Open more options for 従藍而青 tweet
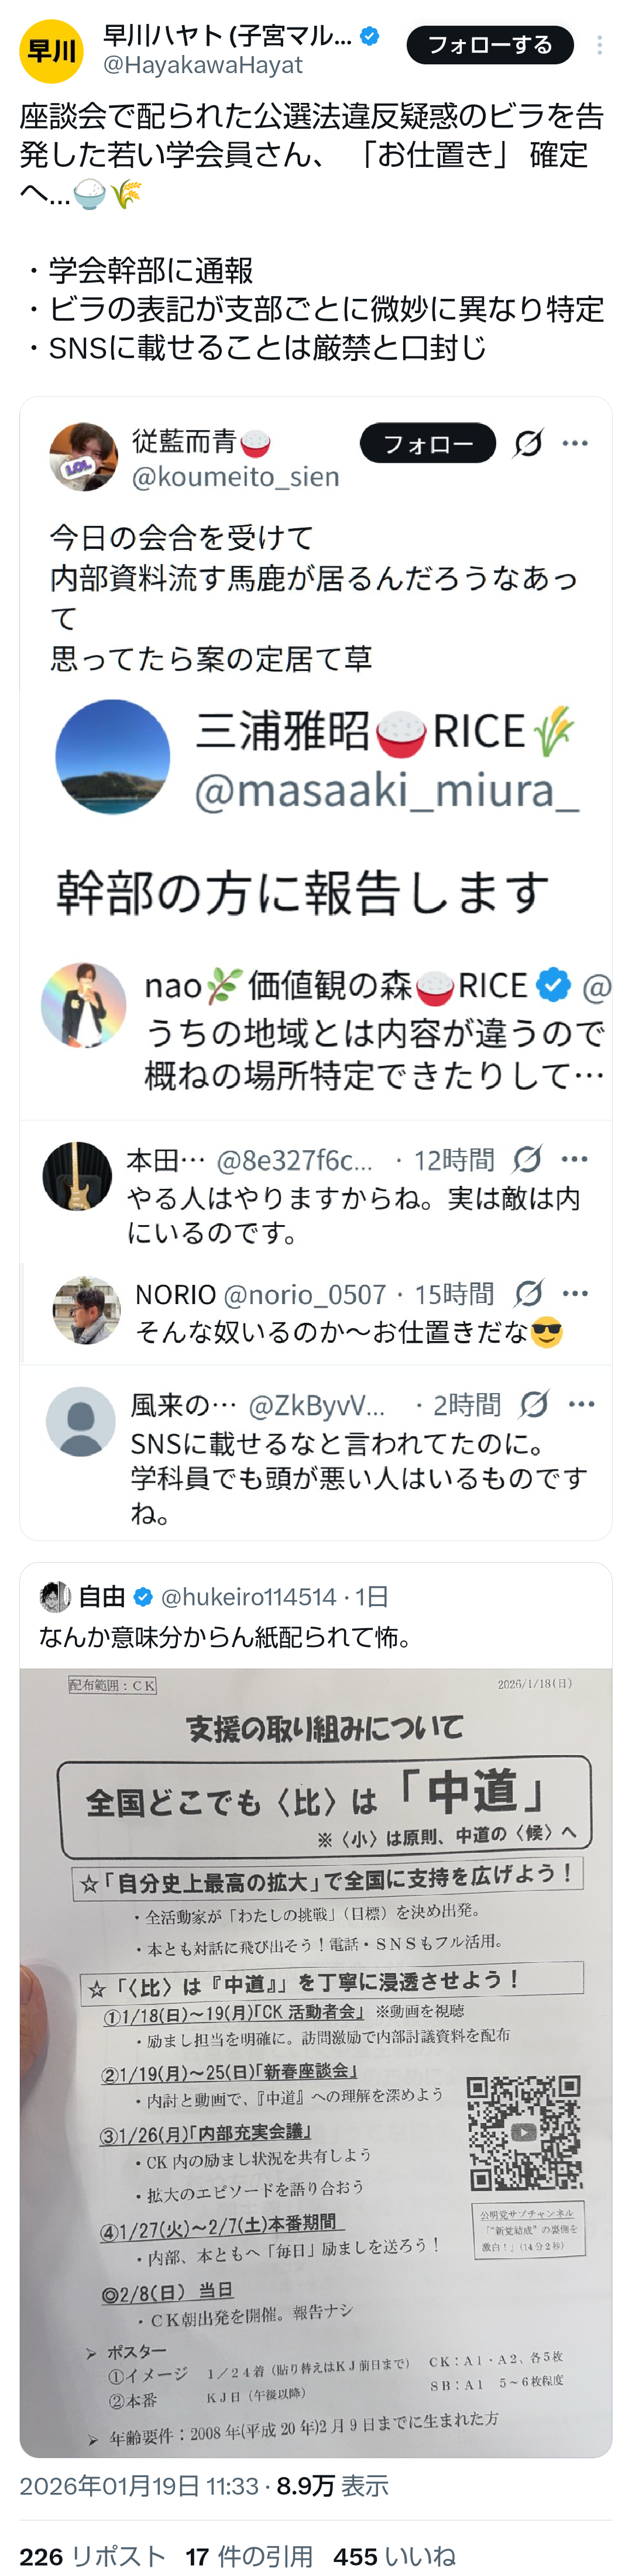The image size is (632, 2576). point(575,443)
